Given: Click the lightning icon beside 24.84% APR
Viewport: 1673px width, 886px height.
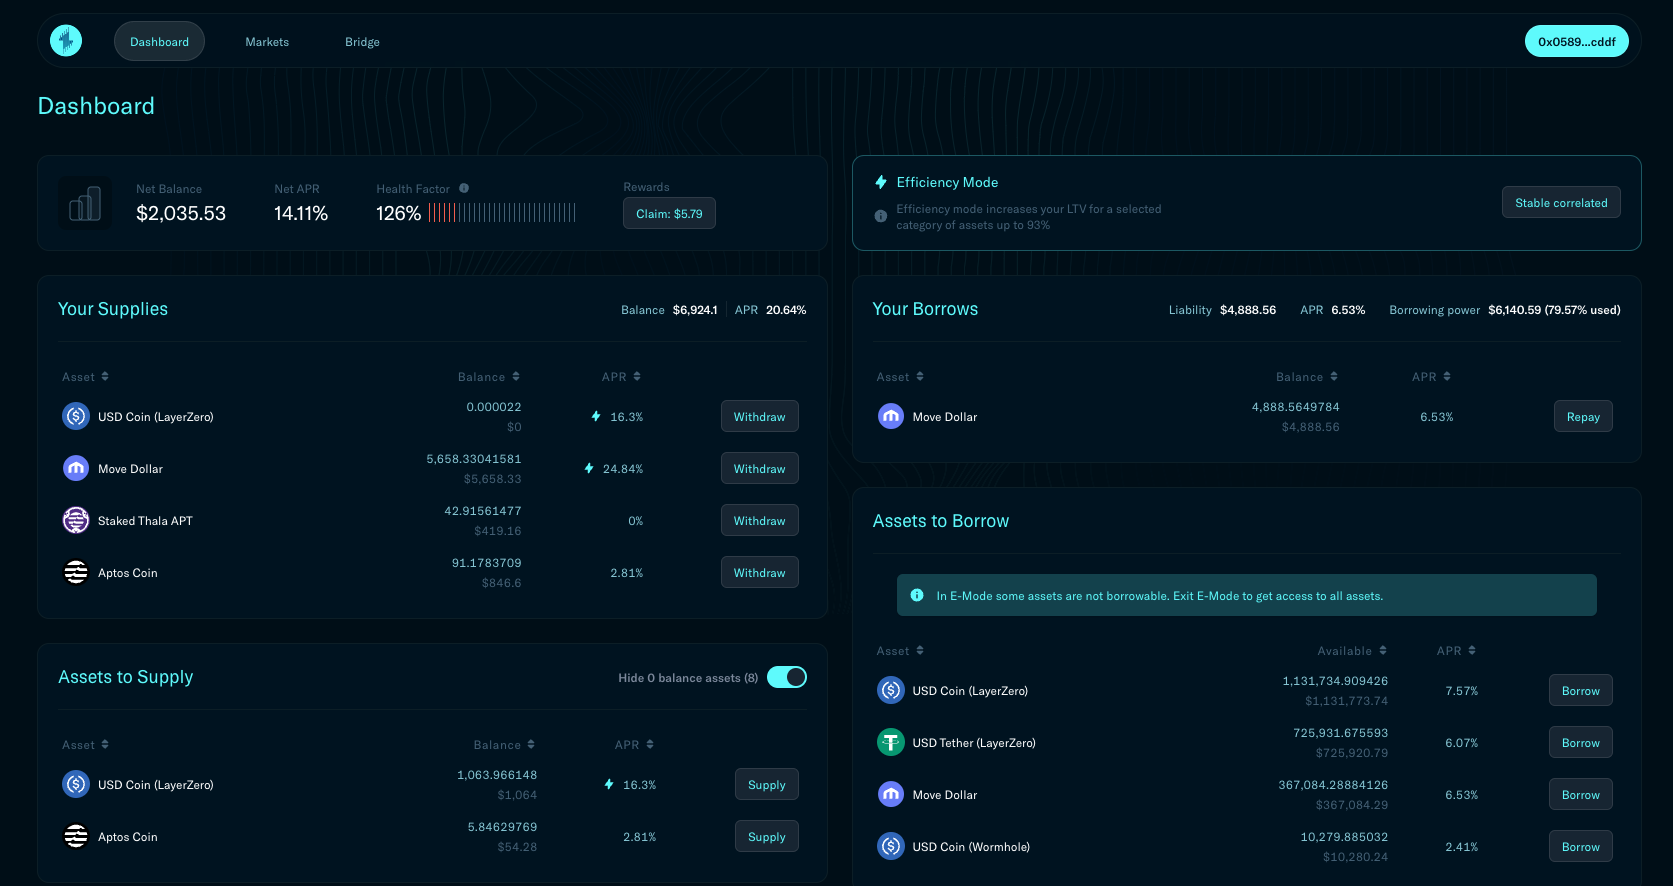Looking at the screenshot, I should pos(589,468).
